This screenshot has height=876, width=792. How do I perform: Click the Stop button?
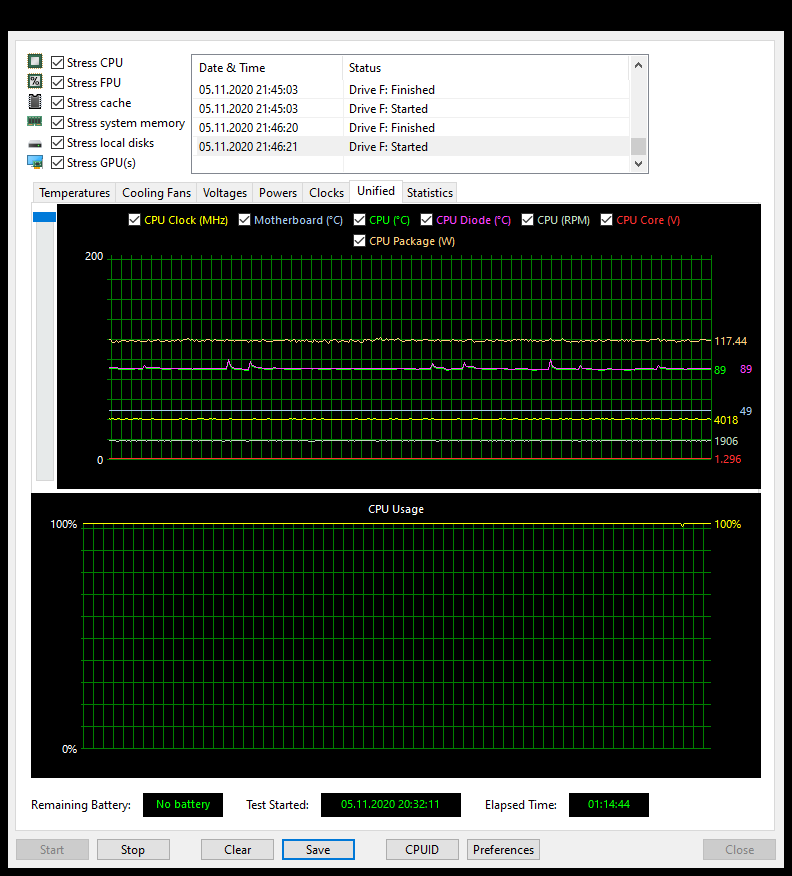(133, 849)
